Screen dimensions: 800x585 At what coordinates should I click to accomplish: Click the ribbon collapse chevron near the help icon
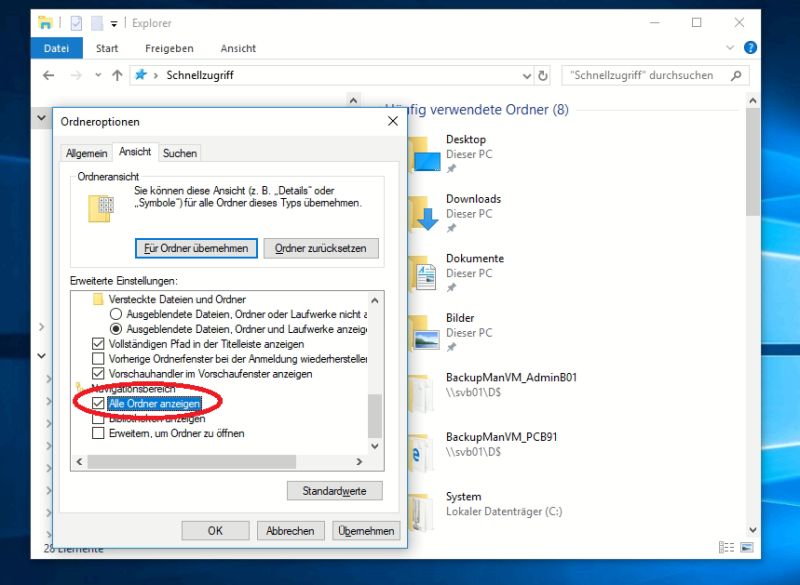[730, 47]
